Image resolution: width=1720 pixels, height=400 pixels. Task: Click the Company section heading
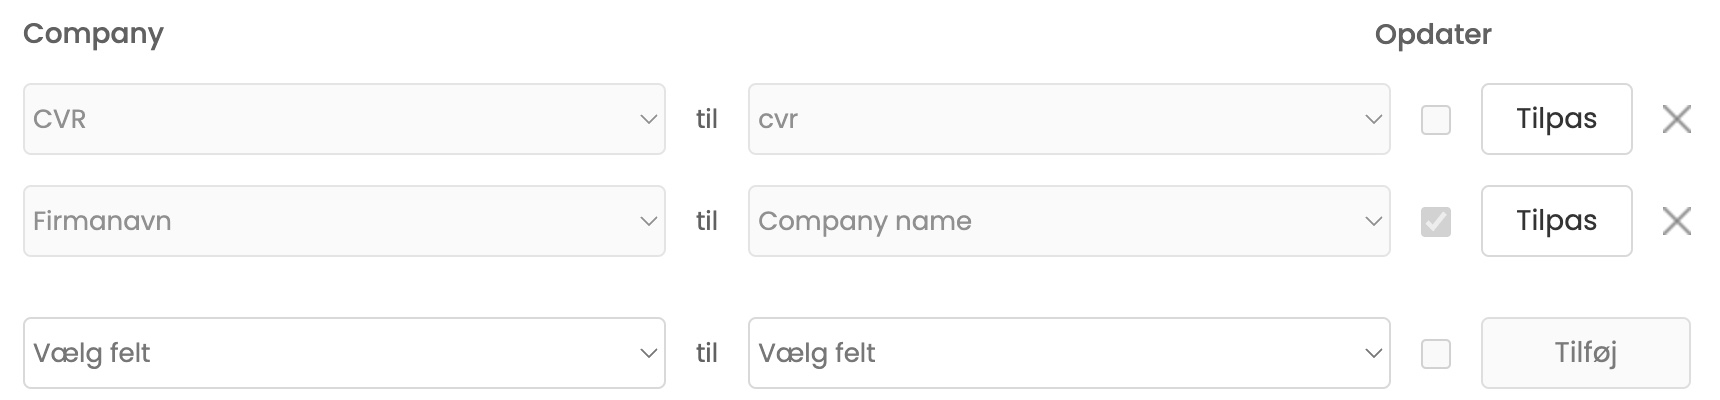point(93,34)
